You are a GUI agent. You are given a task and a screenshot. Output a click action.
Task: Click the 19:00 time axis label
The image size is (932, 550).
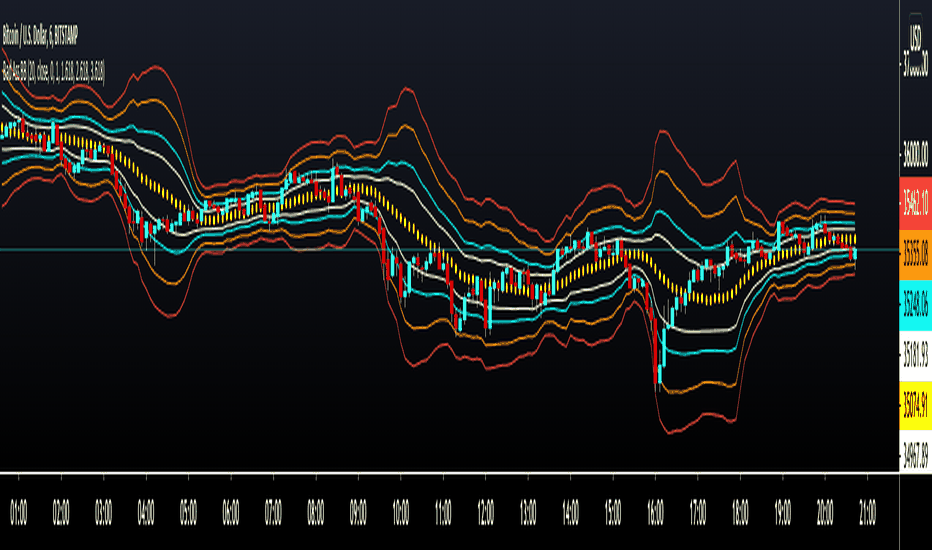pos(783,512)
